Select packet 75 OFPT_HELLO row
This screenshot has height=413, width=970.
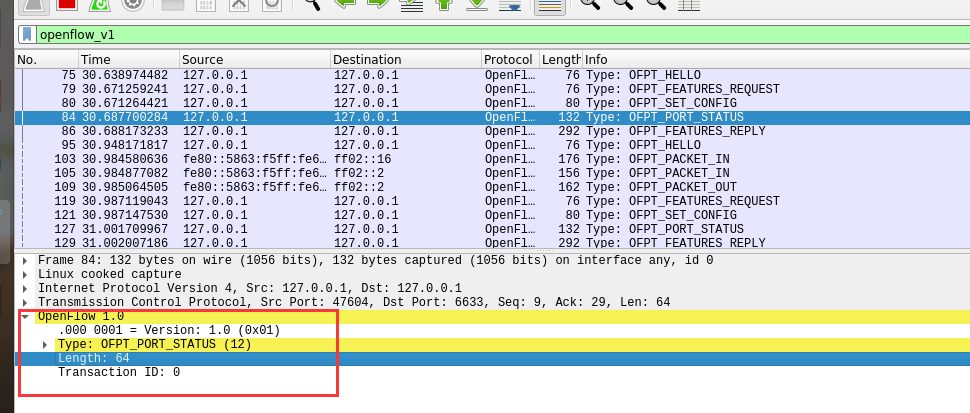coord(492,75)
